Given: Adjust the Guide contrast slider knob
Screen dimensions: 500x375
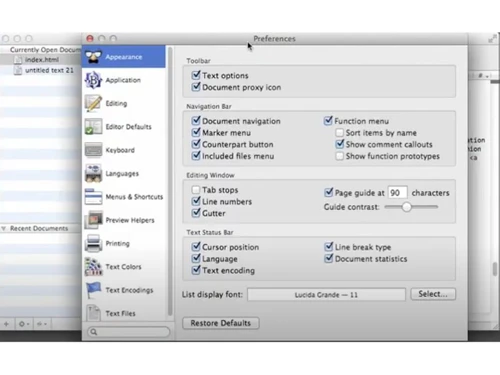Looking at the screenshot, I should click(x=406, y=207).
